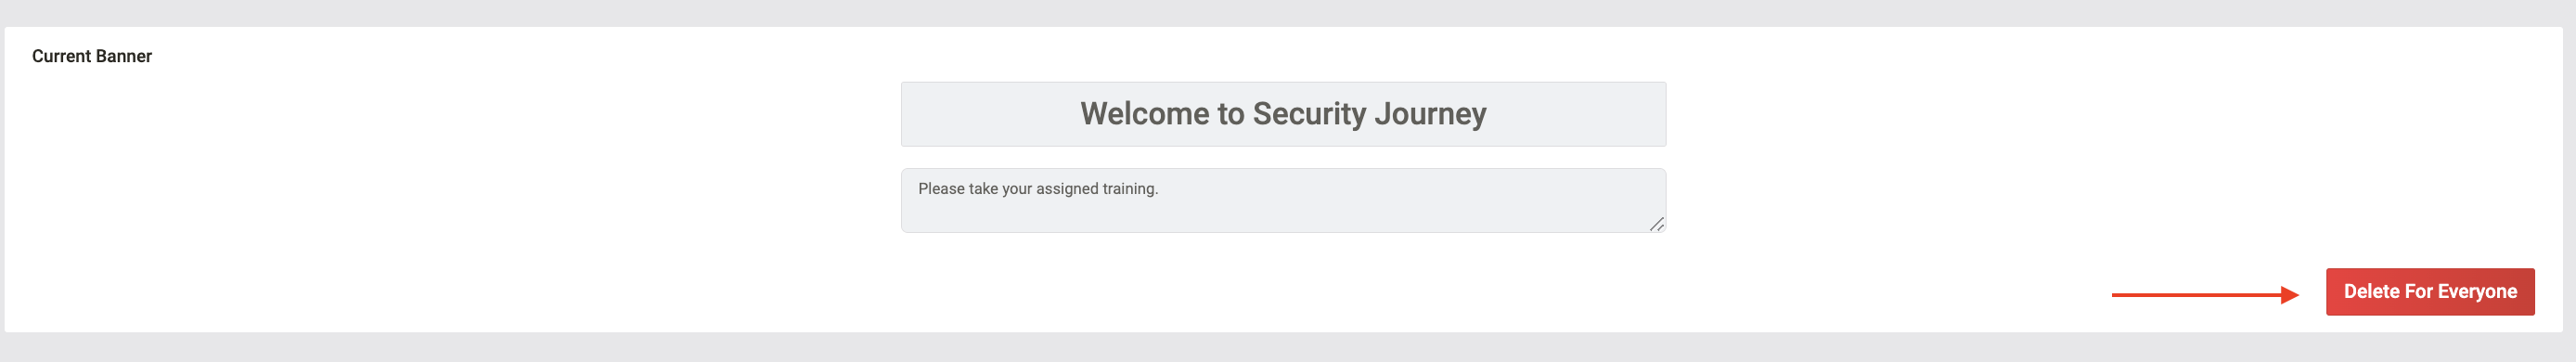Click the Delete For Everyone button

(x=2429, y=292)
